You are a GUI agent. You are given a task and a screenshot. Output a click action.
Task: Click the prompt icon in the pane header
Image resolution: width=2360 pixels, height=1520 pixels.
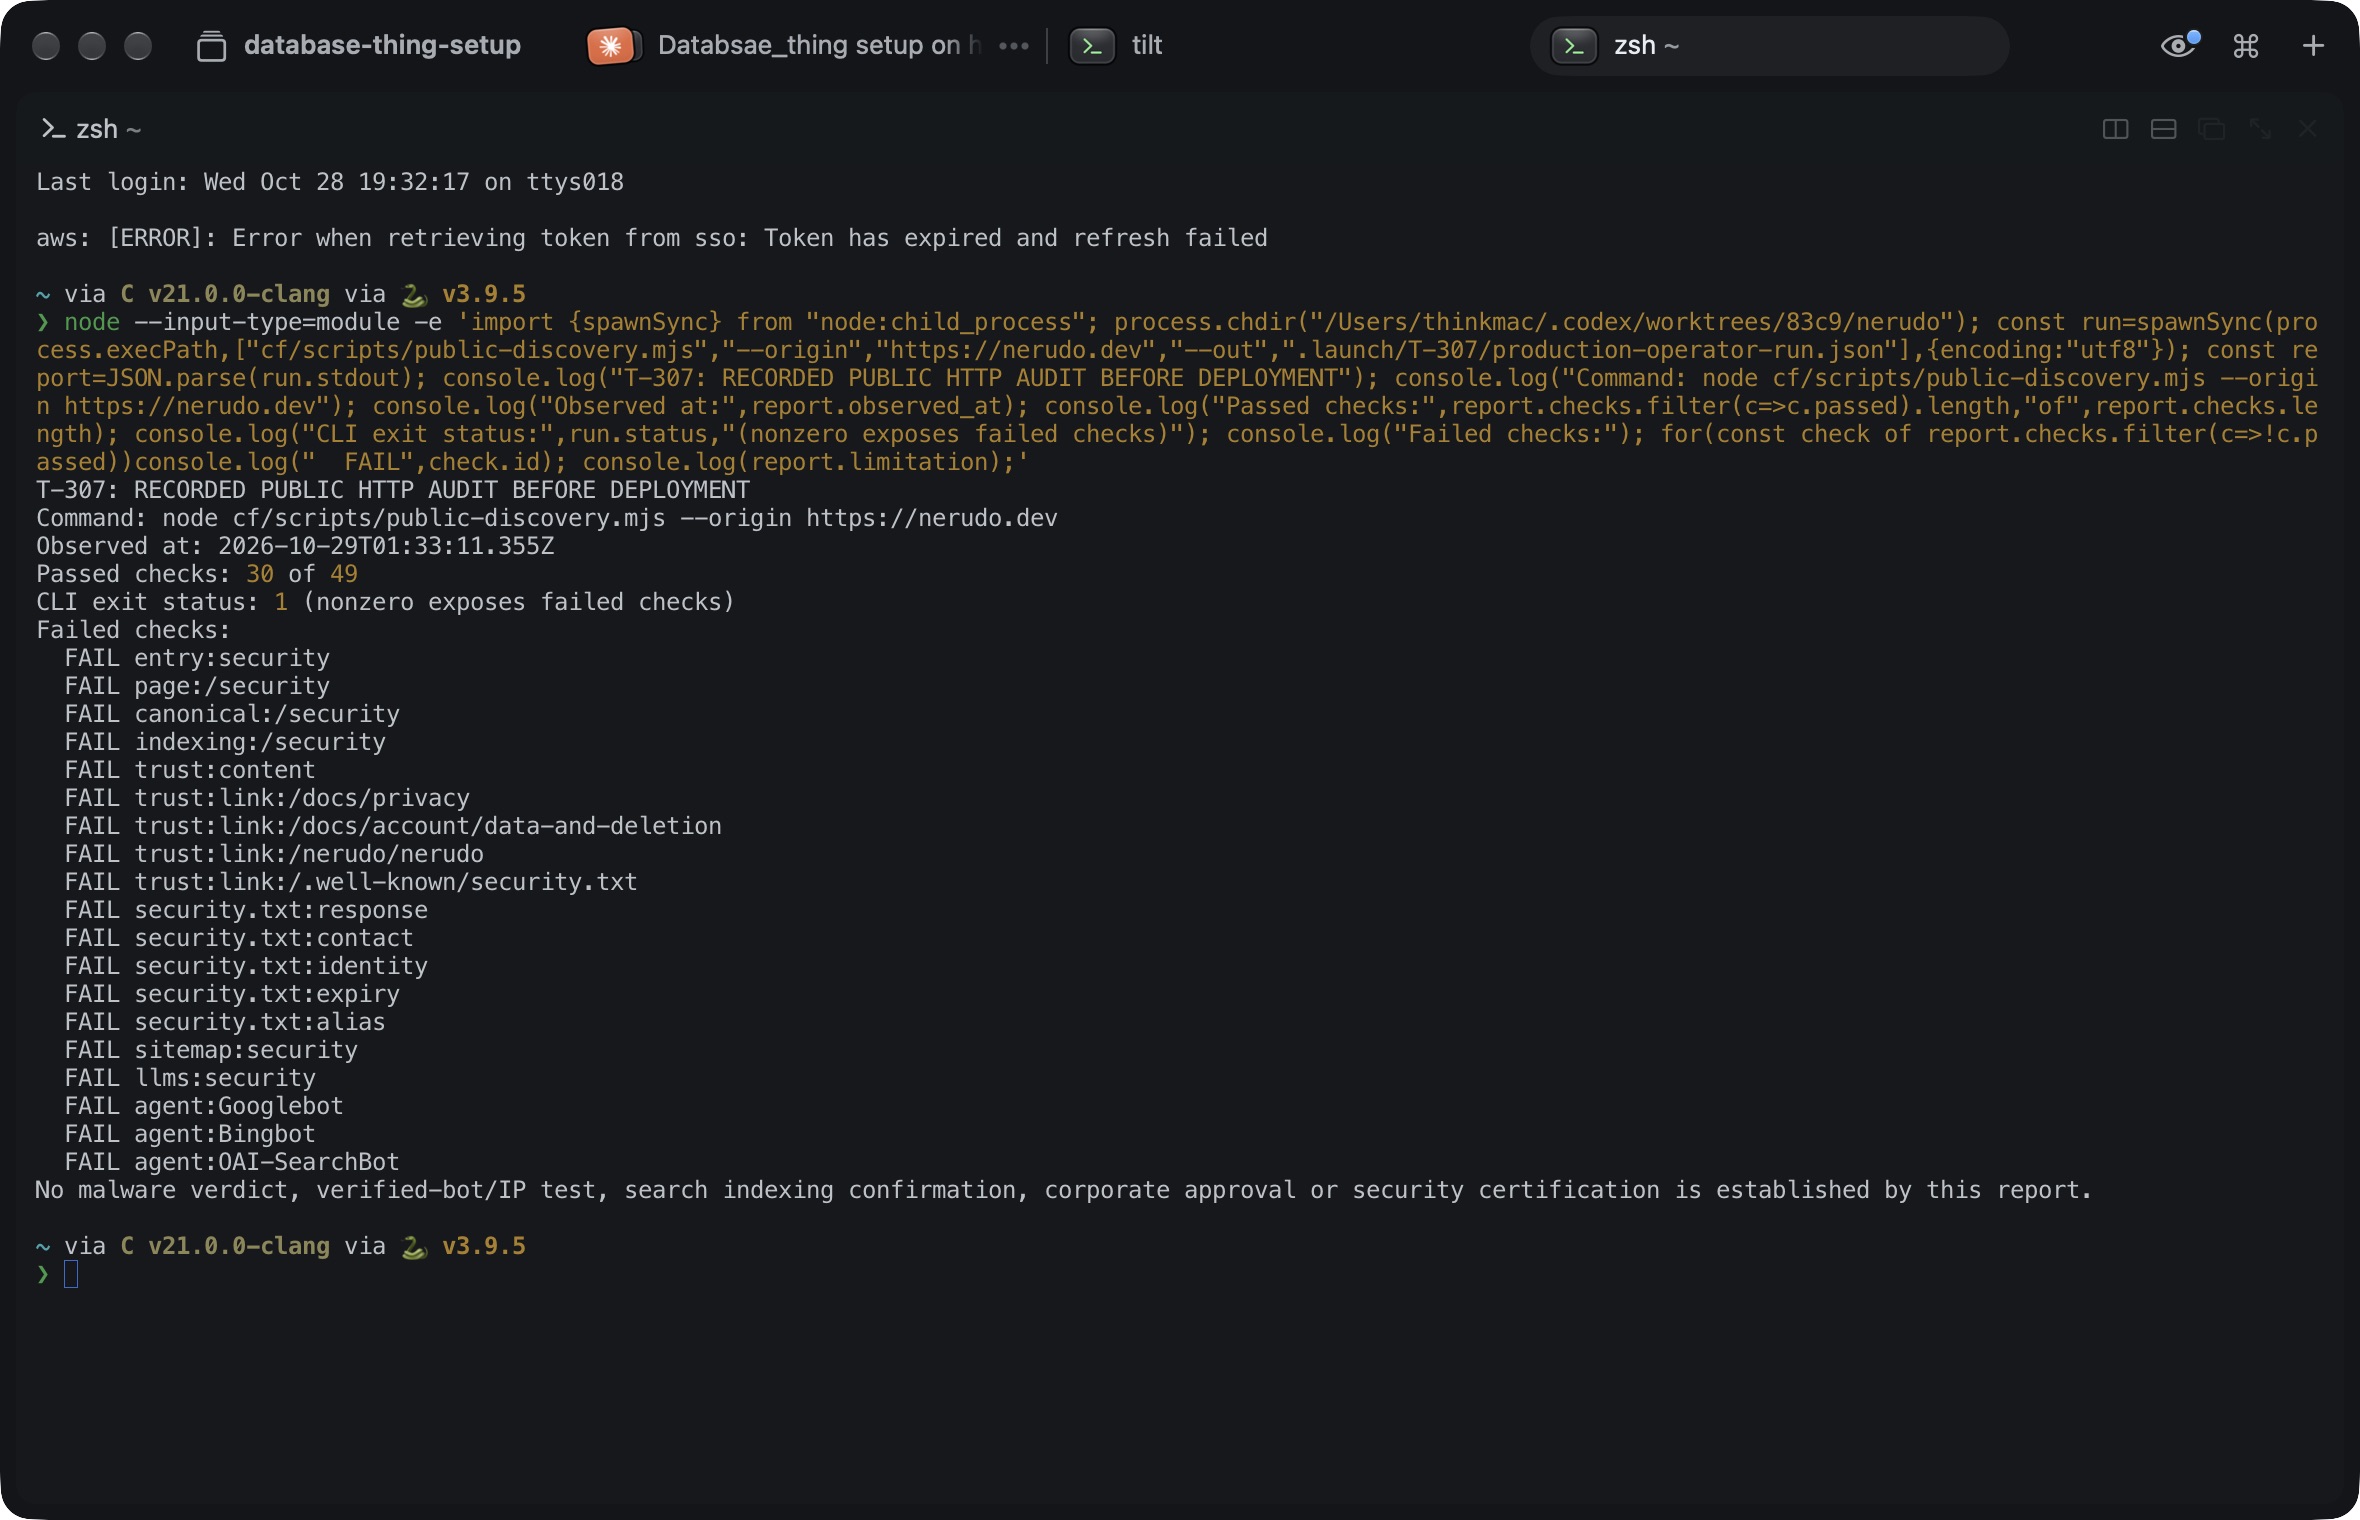click(52, 129)
